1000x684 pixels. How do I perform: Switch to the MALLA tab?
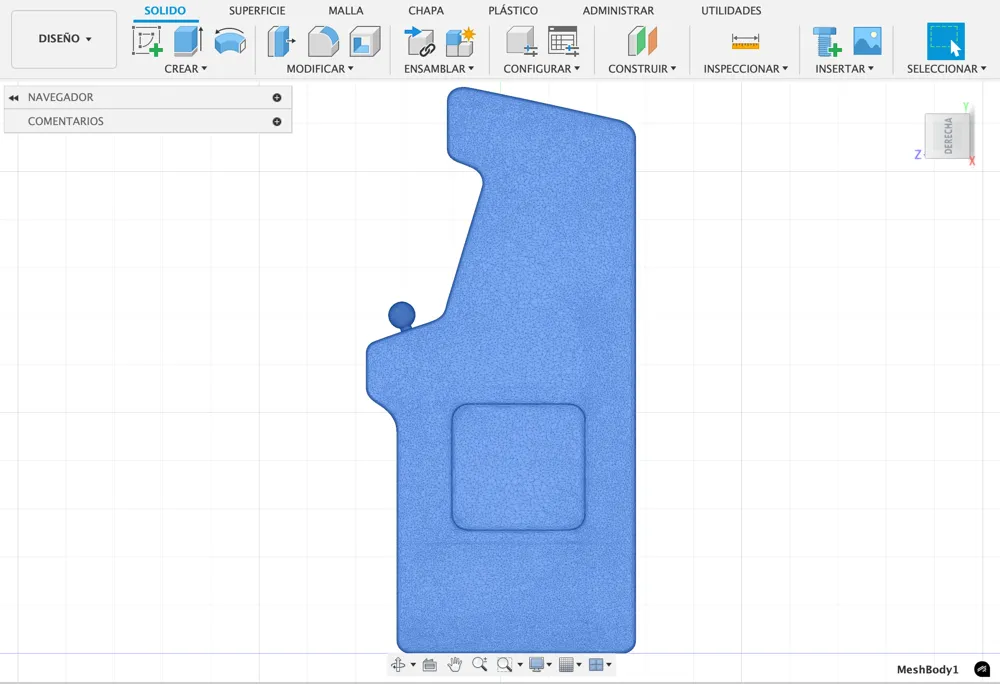coord(346,11)
